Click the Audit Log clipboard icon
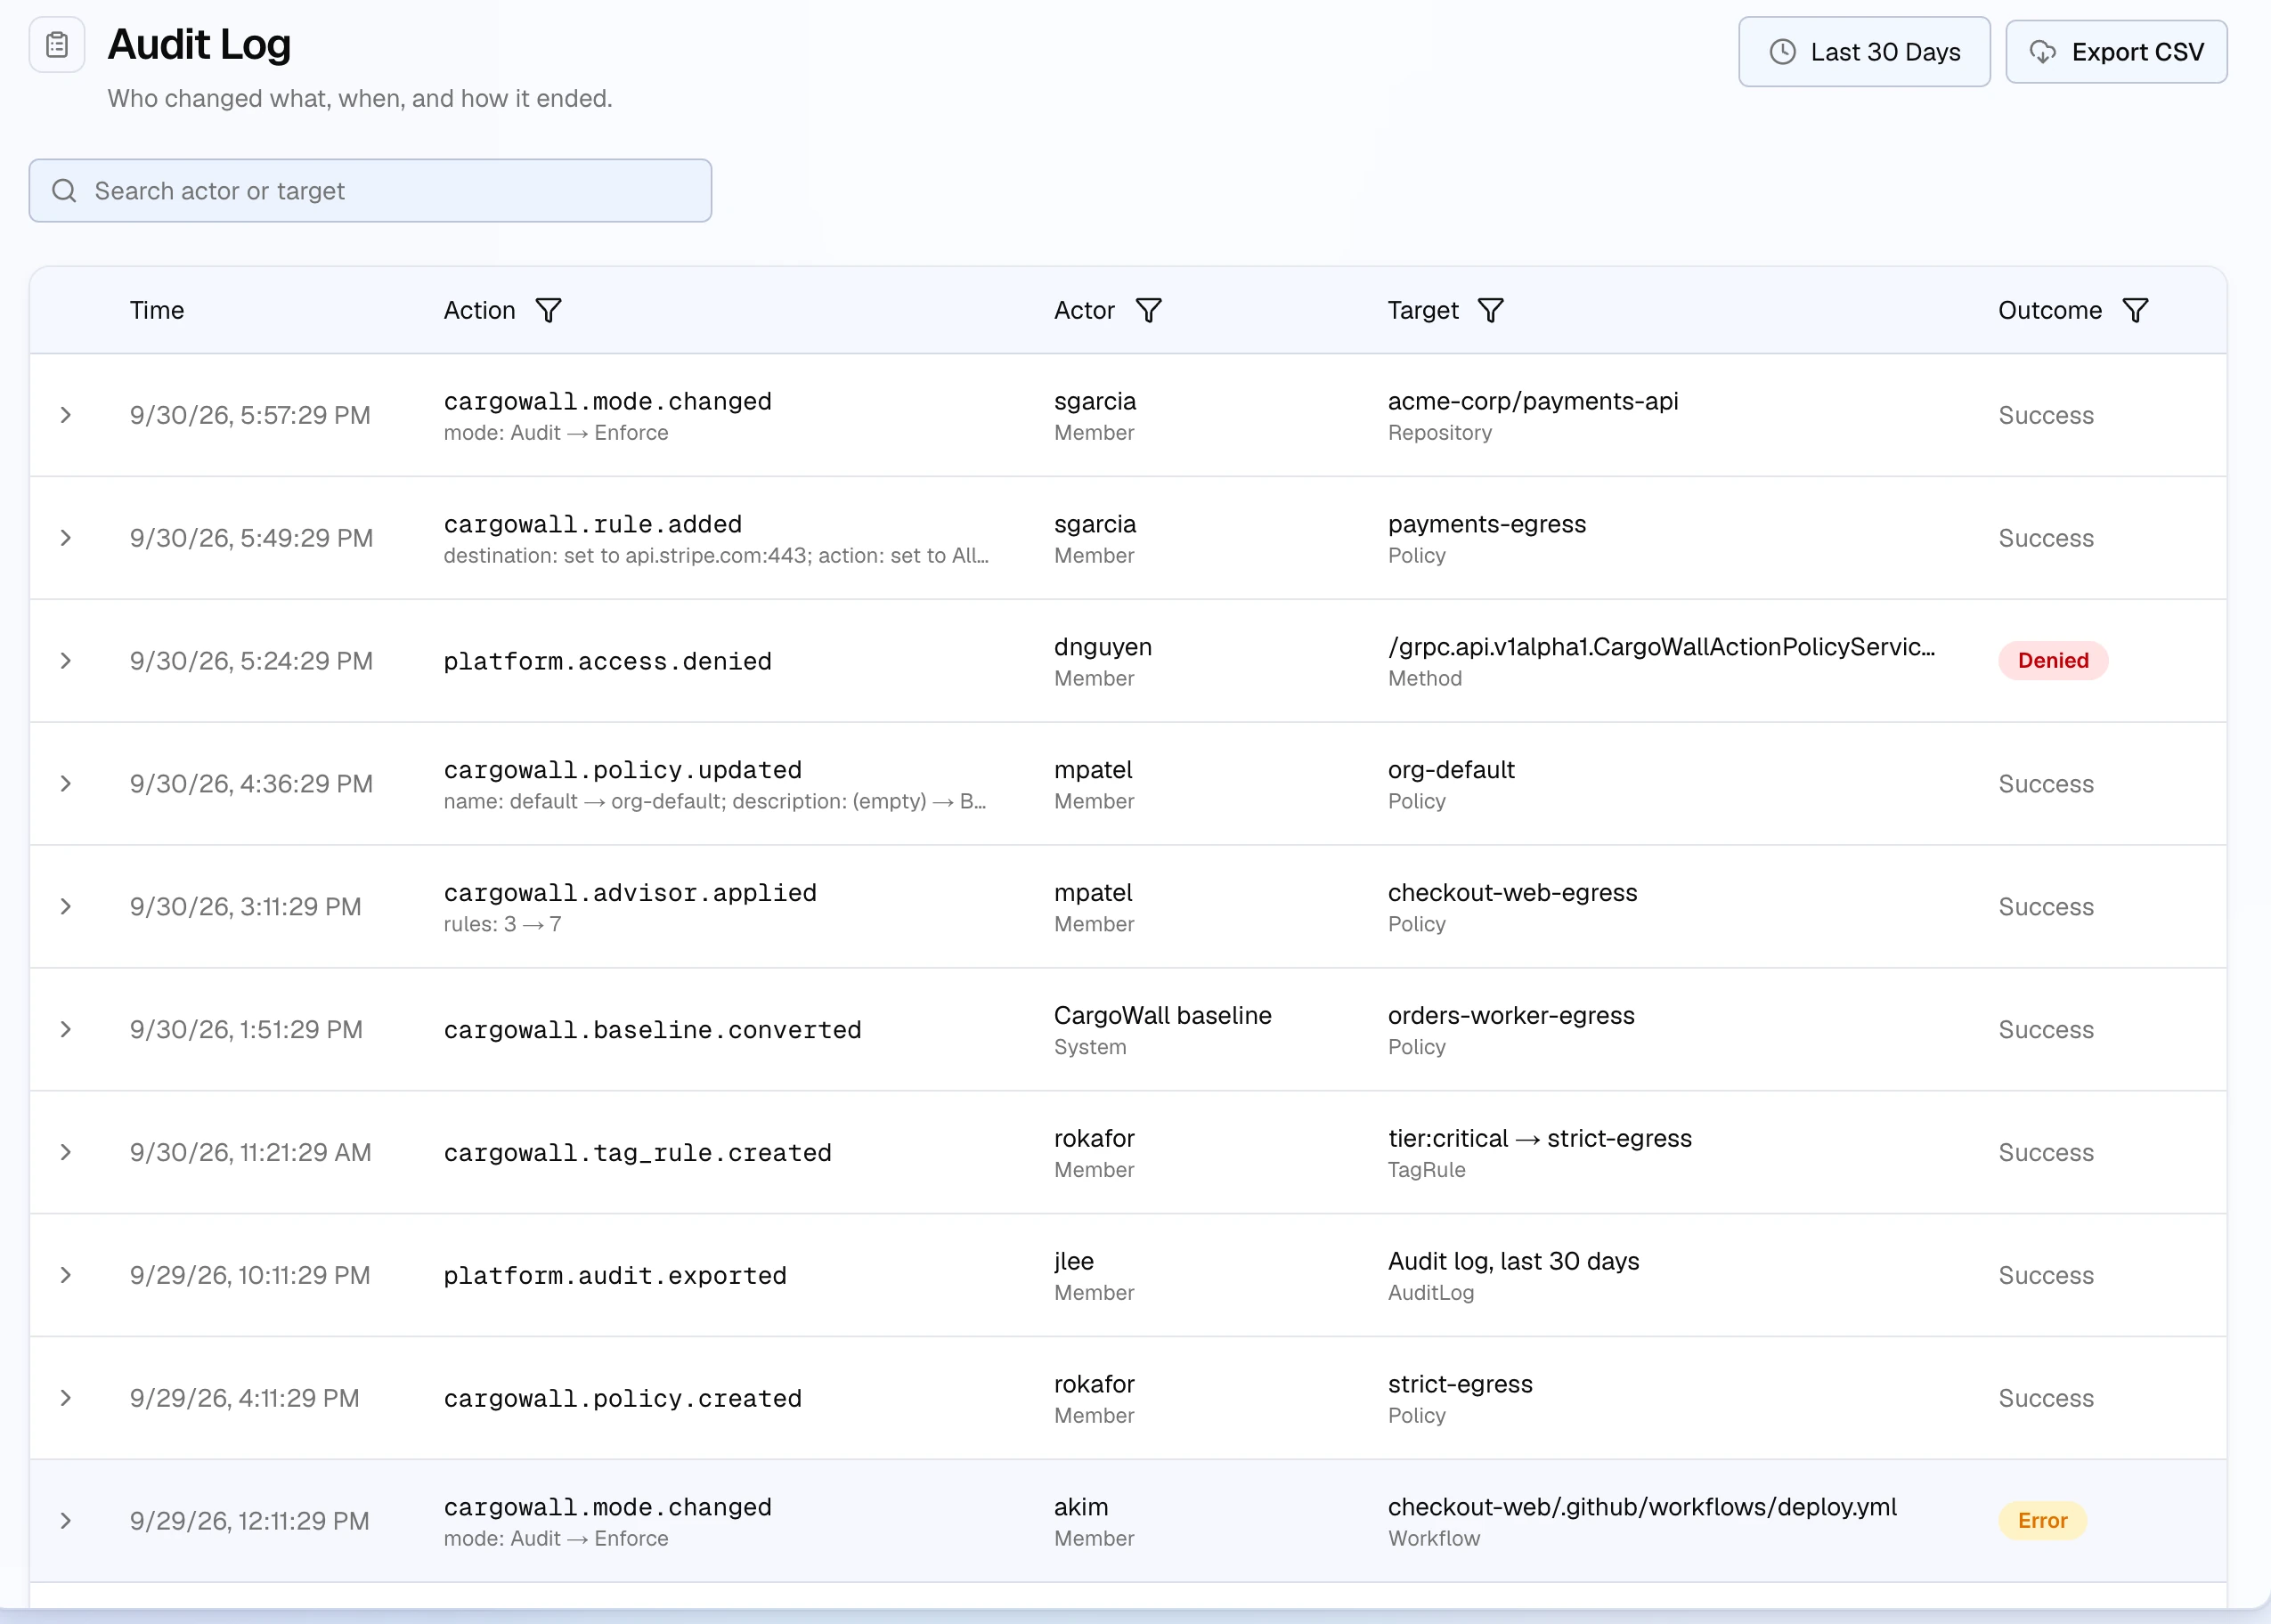This screenshot has width=2271, height=1624. click(x=57, y=45)
